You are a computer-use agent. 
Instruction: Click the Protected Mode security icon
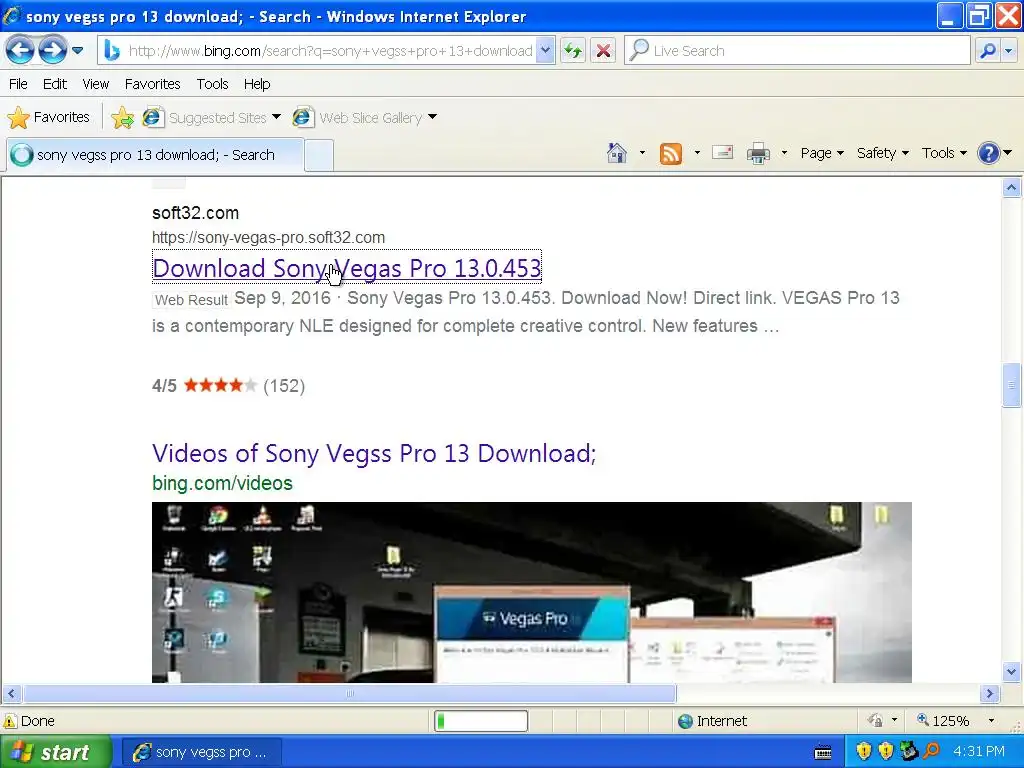point(875,721)
